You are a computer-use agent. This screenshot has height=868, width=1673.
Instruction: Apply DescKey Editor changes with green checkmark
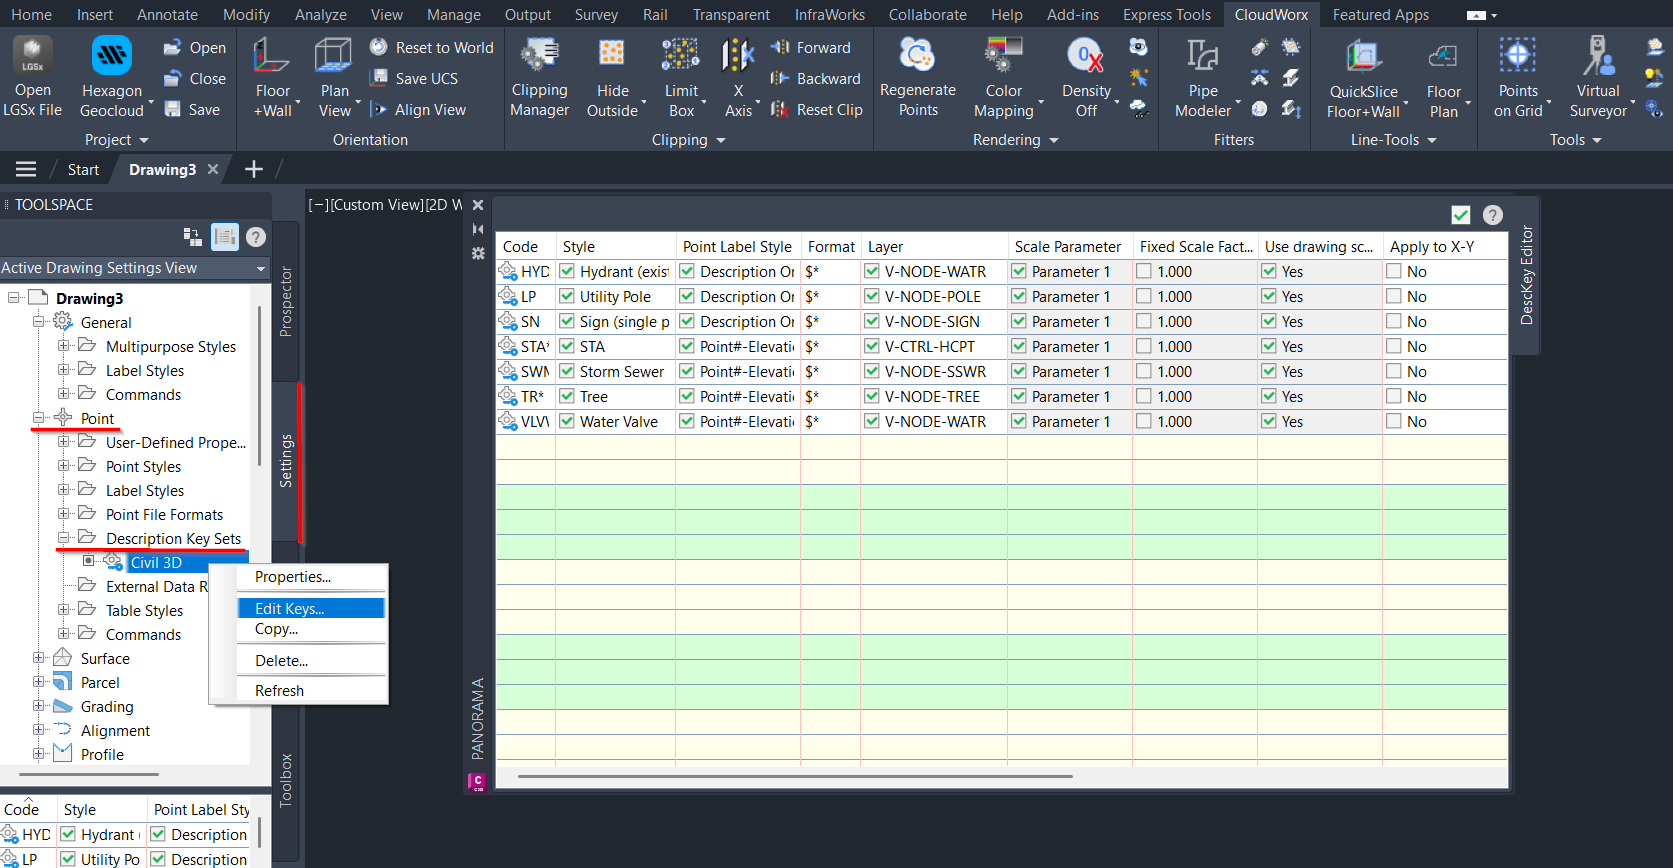[1461, 215]
